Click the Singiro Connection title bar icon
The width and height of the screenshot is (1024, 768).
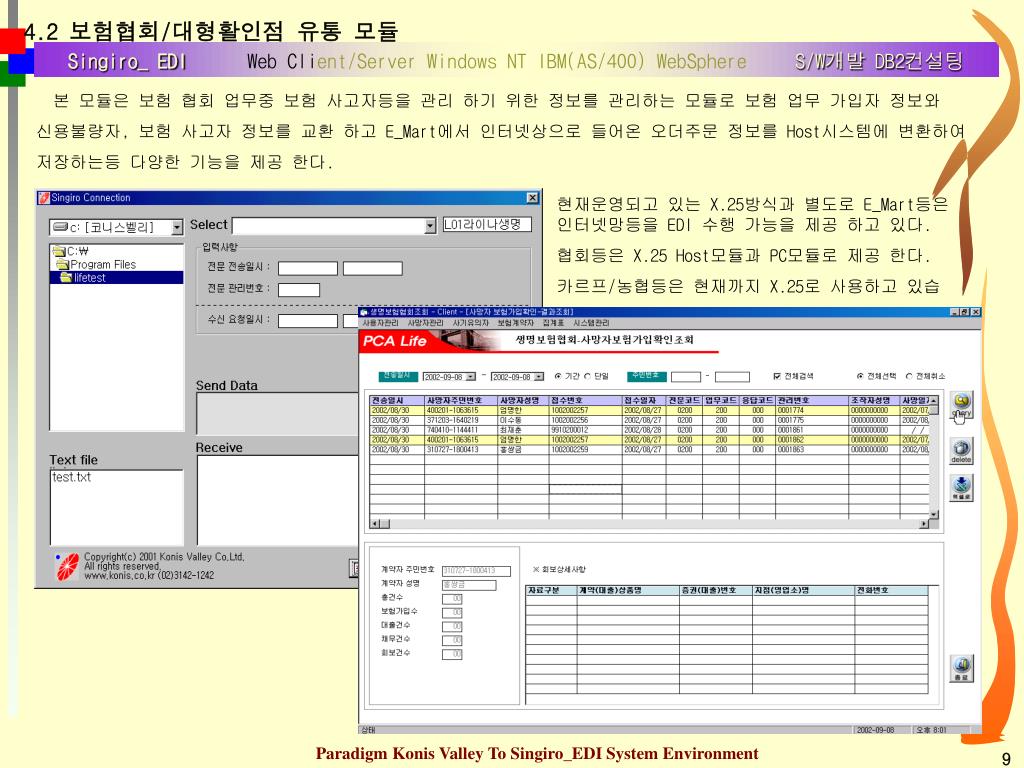click(43, 198)
